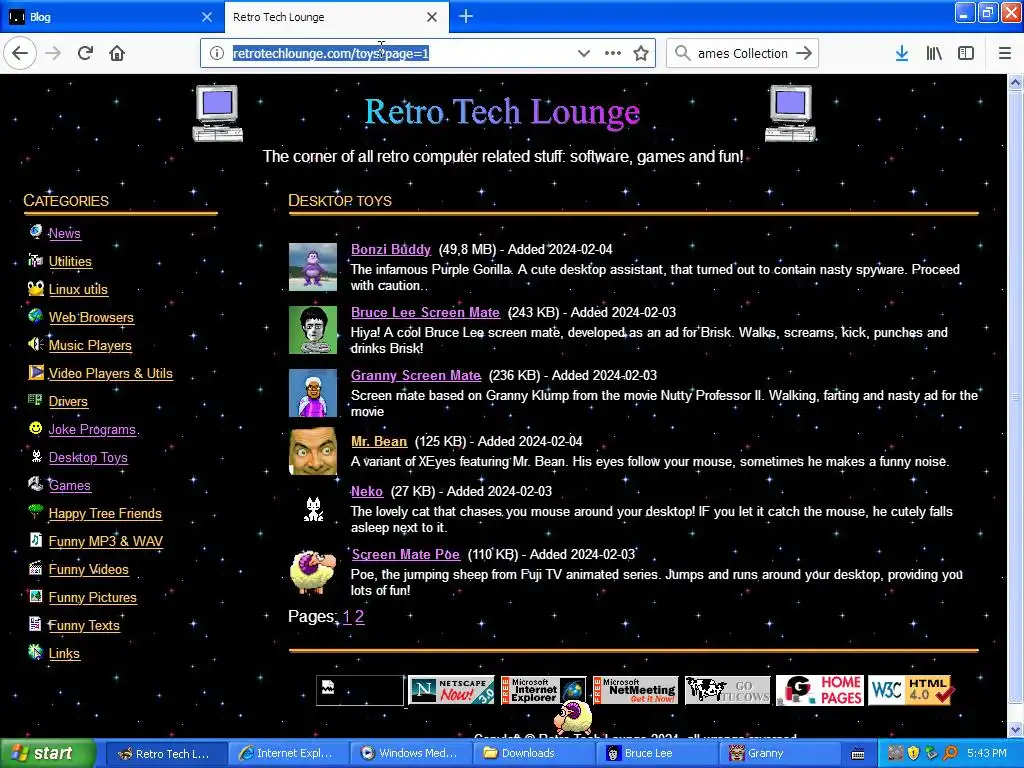The width and height of the screenshot is (1024, 768).
Task: Open the Links category link
Action: coord(64,654)
